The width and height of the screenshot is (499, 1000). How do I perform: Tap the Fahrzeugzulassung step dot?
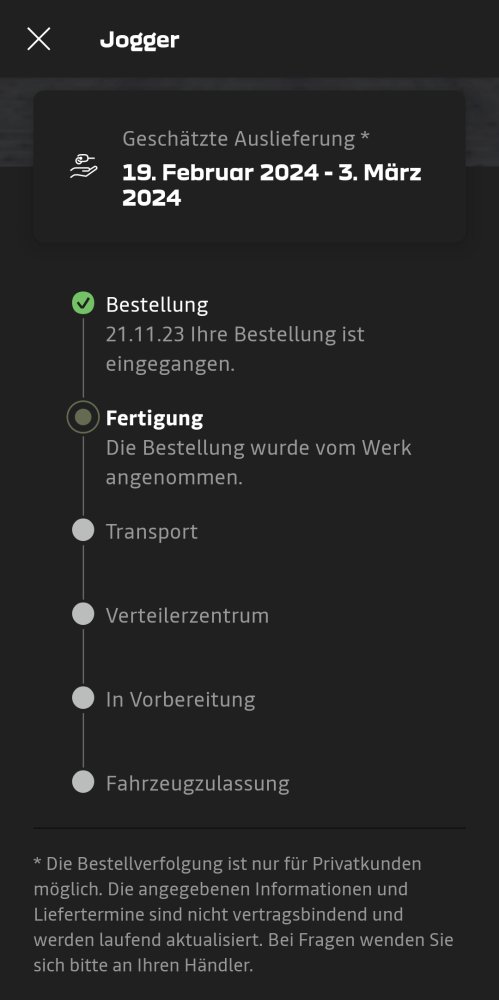pyautogui.click(x=83, y=782)
